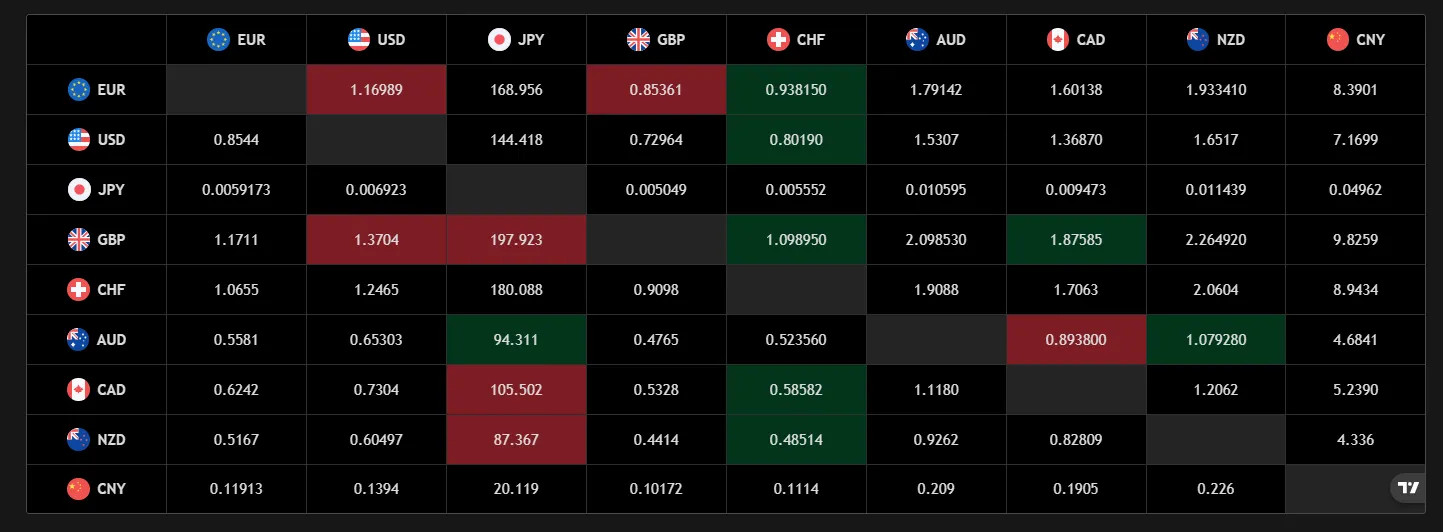Open the GBP/JPY rate 197.923
This screenshot has width=1443, height=532.
point(516,240)
